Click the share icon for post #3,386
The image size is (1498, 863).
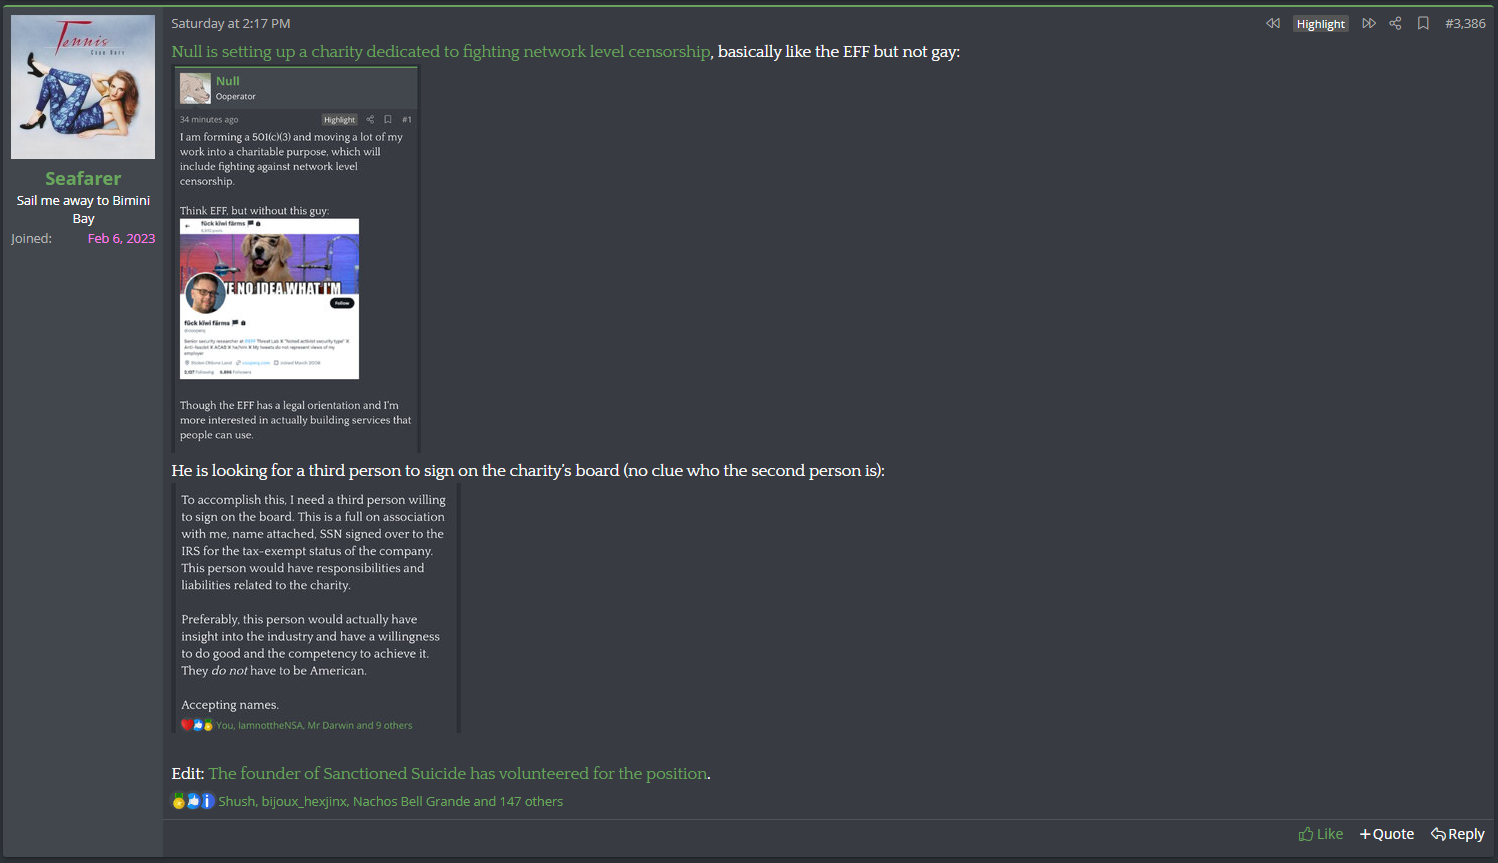click(1395, 23)
